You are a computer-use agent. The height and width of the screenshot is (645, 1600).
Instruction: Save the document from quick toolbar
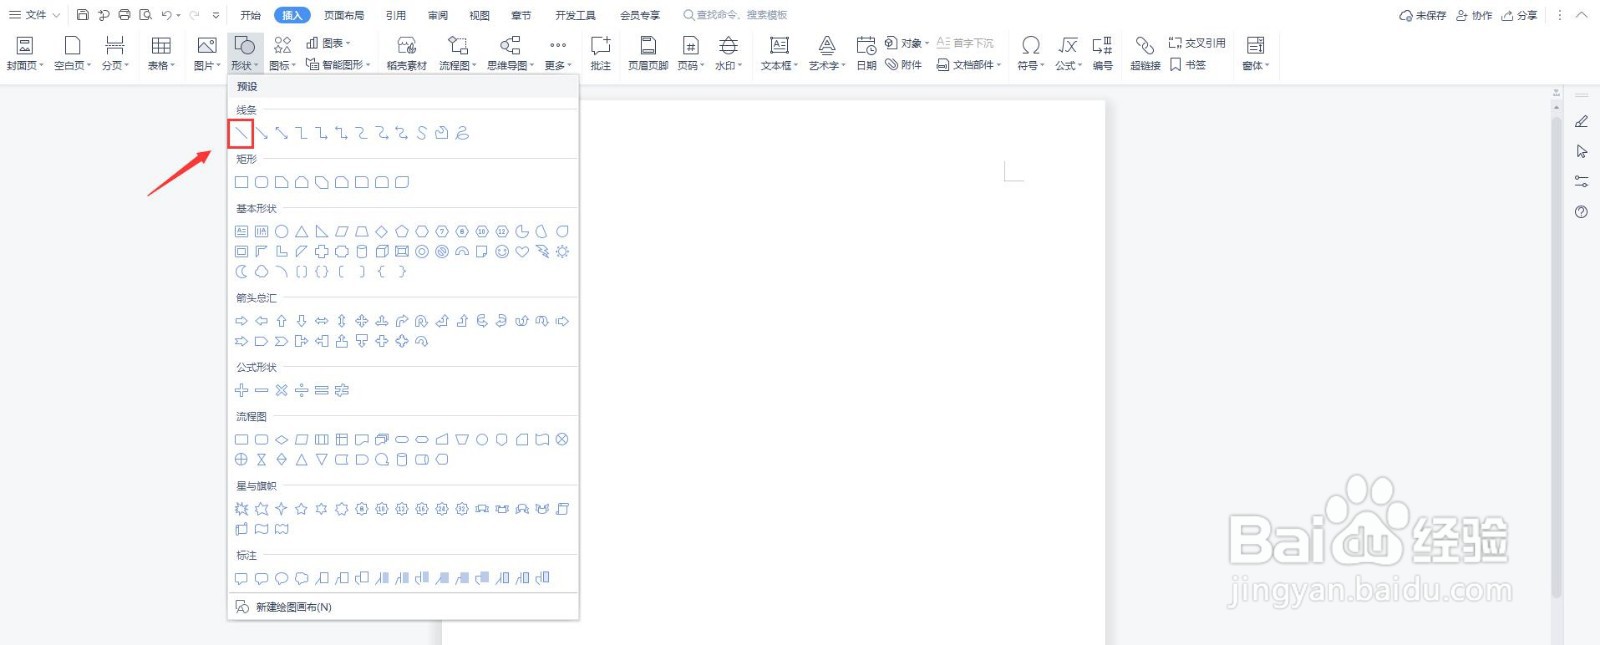83,15
